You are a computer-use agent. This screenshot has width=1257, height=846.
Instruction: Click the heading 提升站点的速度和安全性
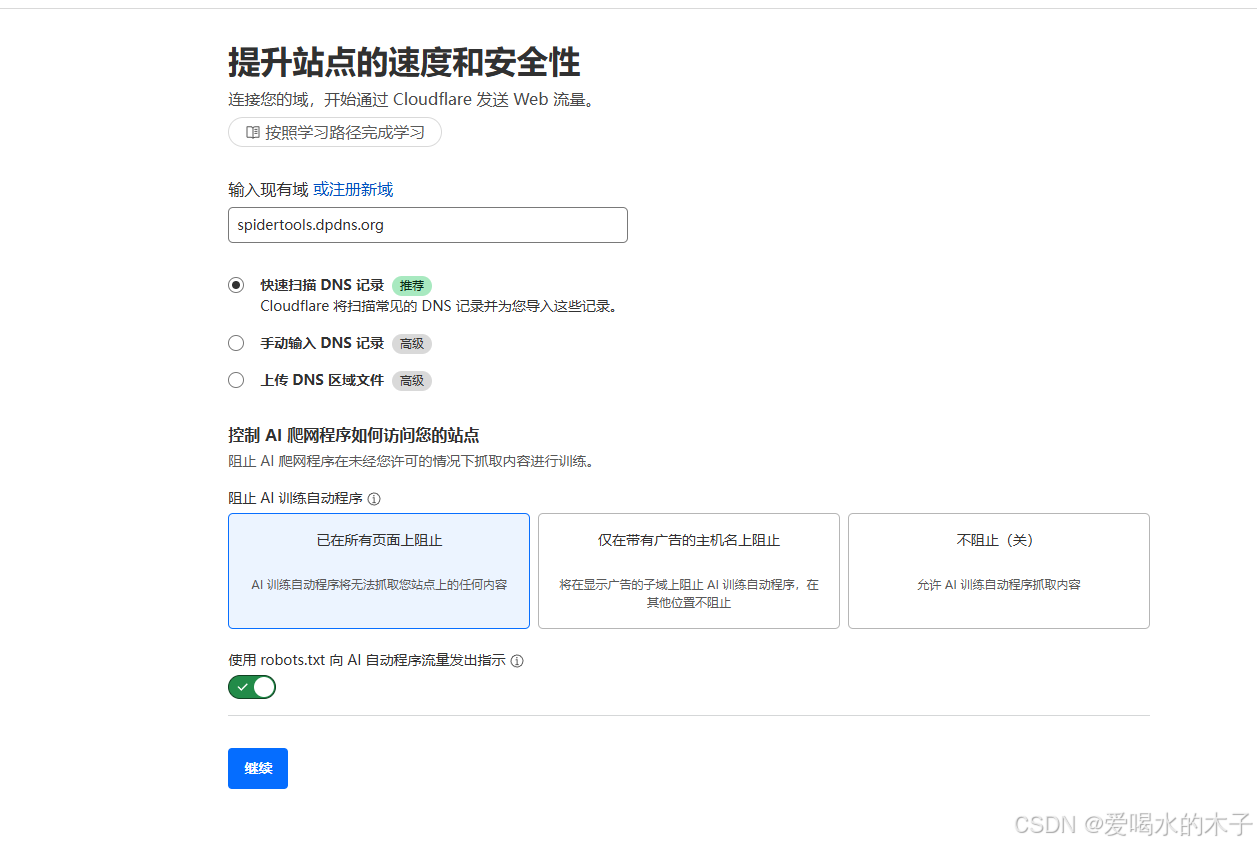click(404, 62)
